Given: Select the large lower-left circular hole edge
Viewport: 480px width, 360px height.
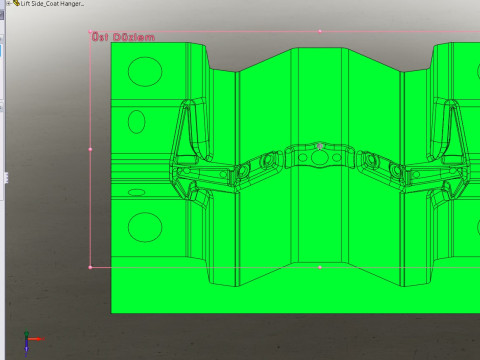Looking at the screenshot, I should point(145,227).
